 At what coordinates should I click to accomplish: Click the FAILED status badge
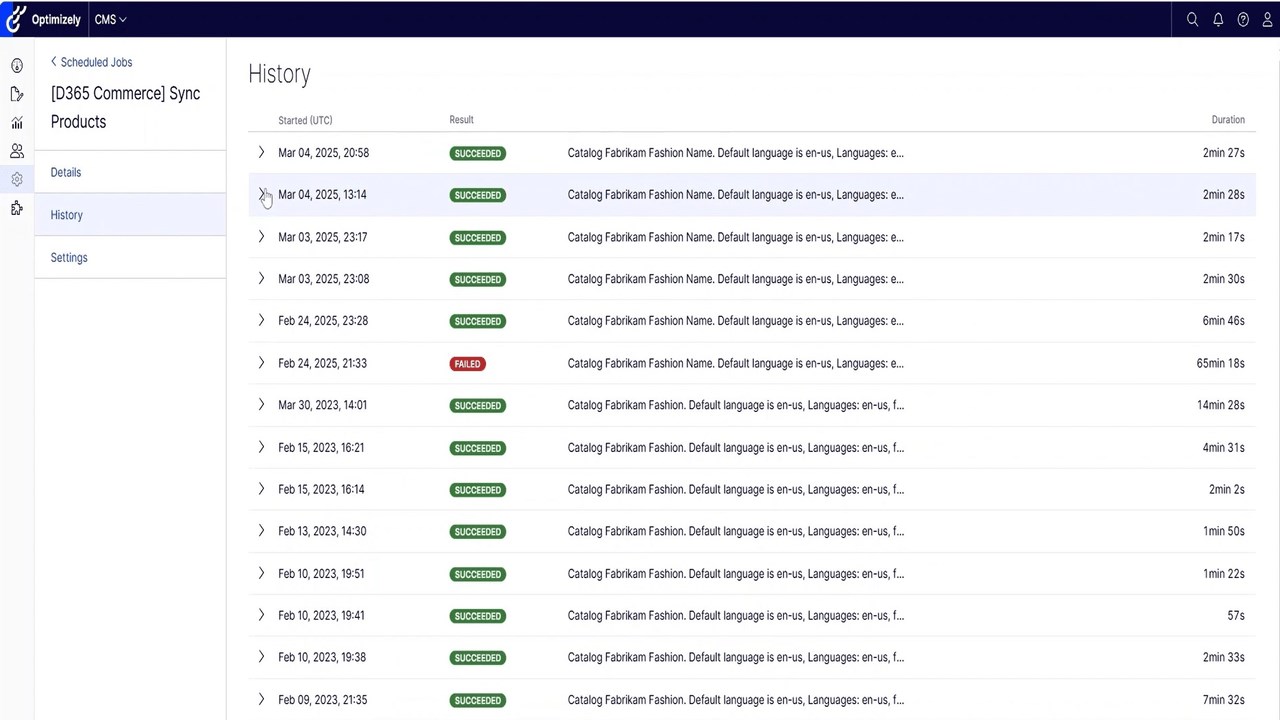click(x=467, y=364)
